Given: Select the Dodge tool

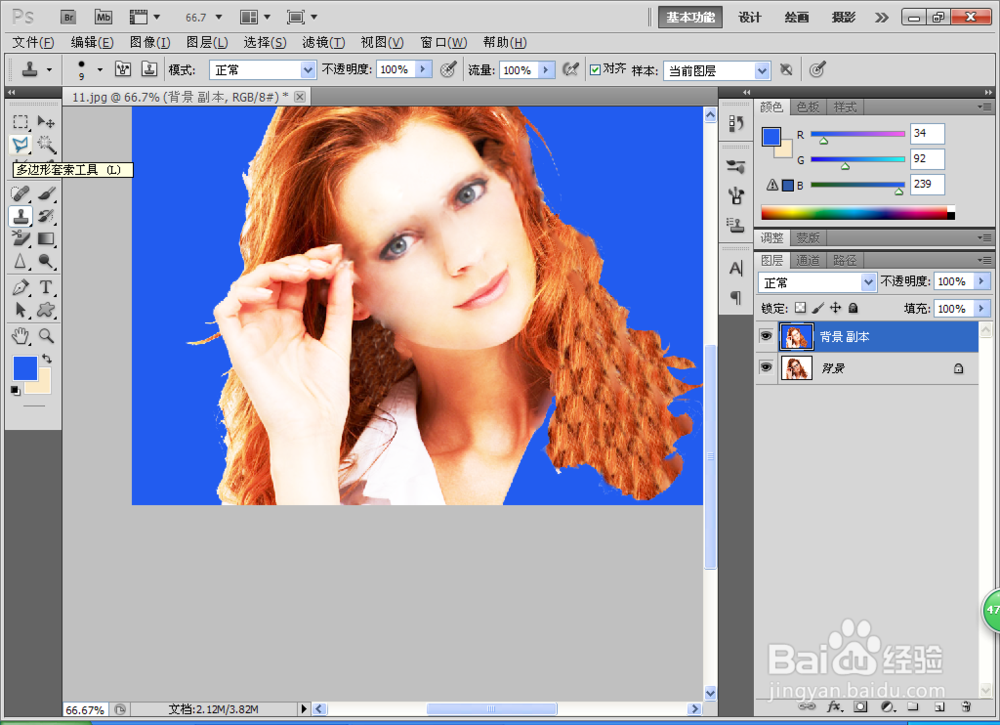Looking at the screenshot, I should 45,261.
